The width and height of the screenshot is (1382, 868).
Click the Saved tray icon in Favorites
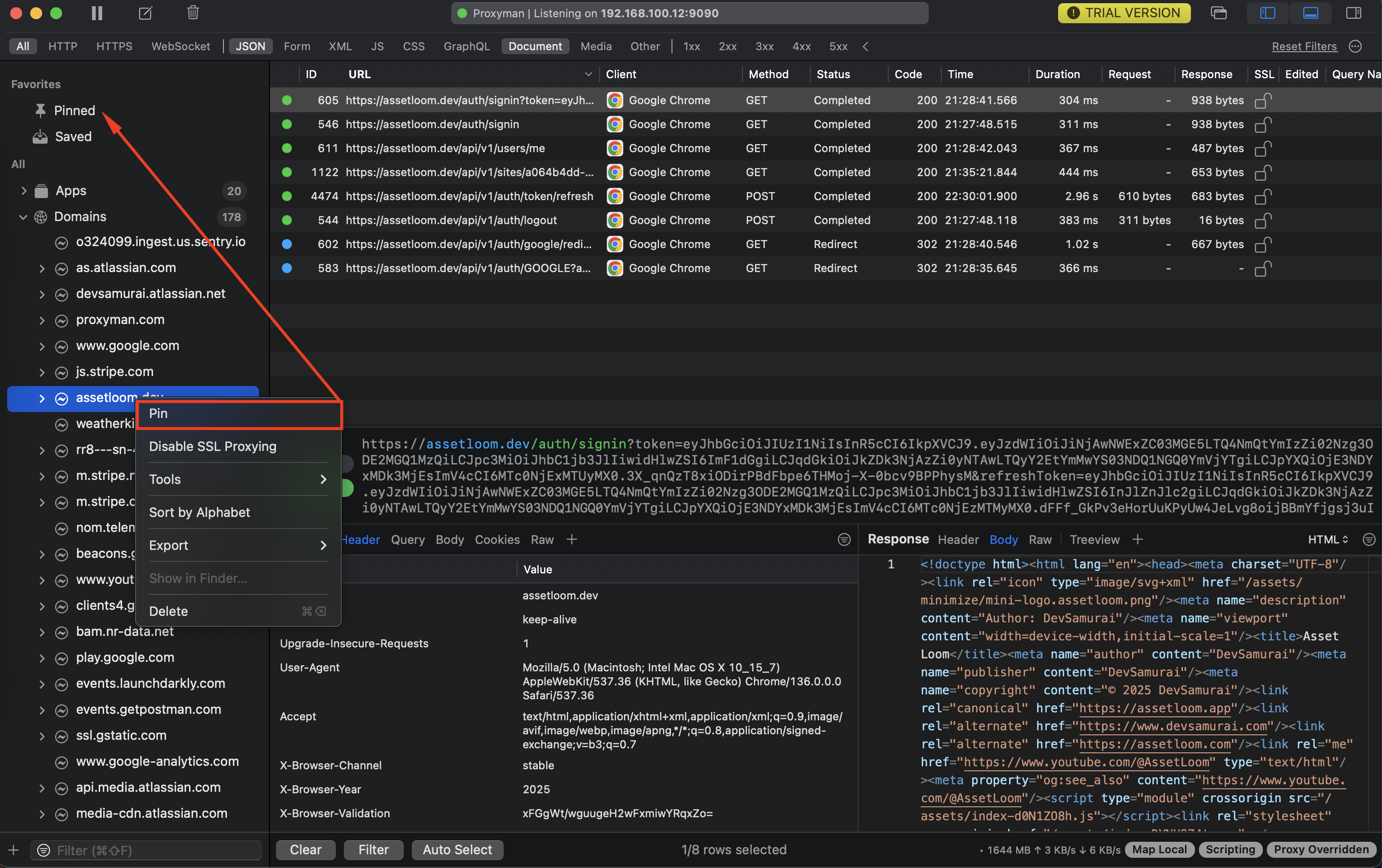tap(40, 136)
